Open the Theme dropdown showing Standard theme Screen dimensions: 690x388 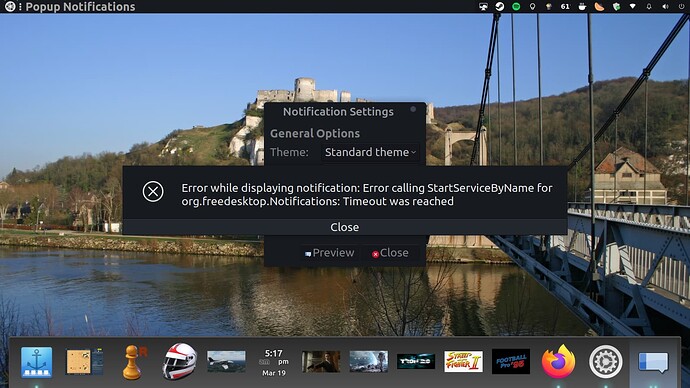tap(370, 152)
